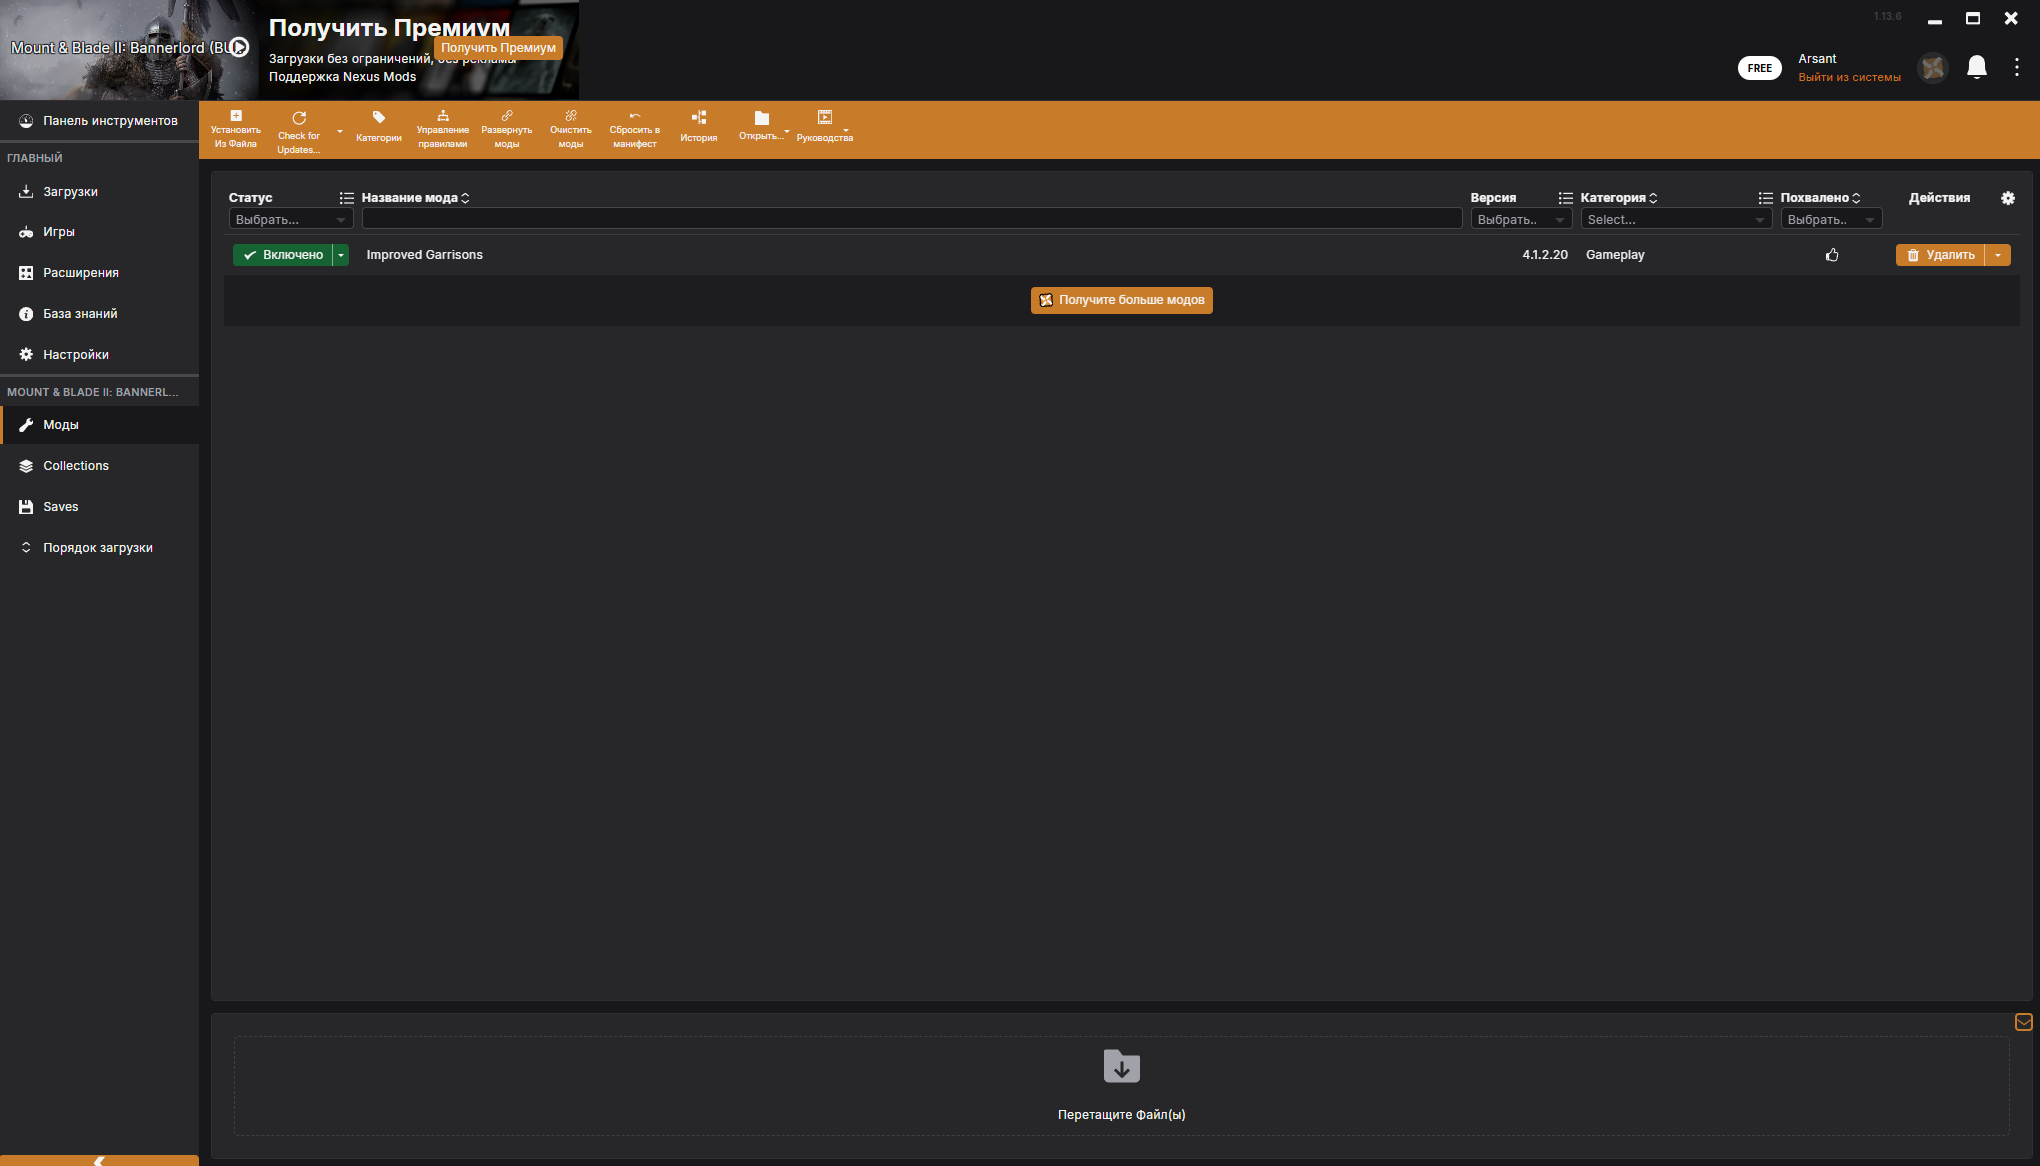This screenshot has width=2040, height=1166.
Task: Toggle Включено status of Improved Garrisons
Action: [x=283, y=255]
